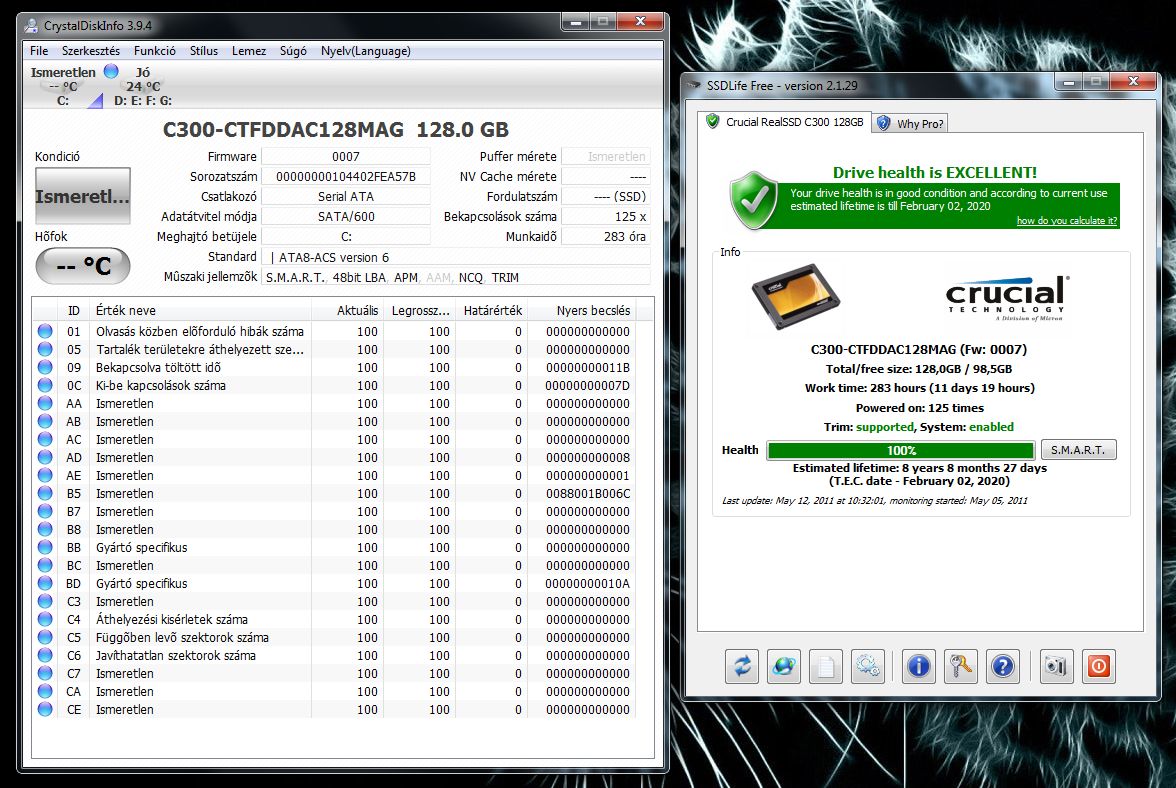The image size is (1176, 788).
Task: Open the Lemez menu
Action: tap(249, 51)
